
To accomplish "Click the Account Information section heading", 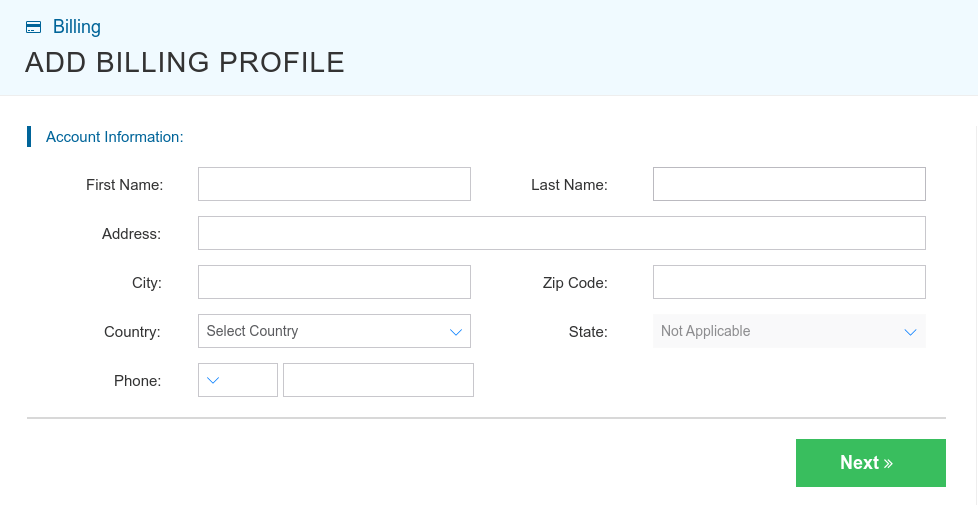I will click(x=114, y=137).
